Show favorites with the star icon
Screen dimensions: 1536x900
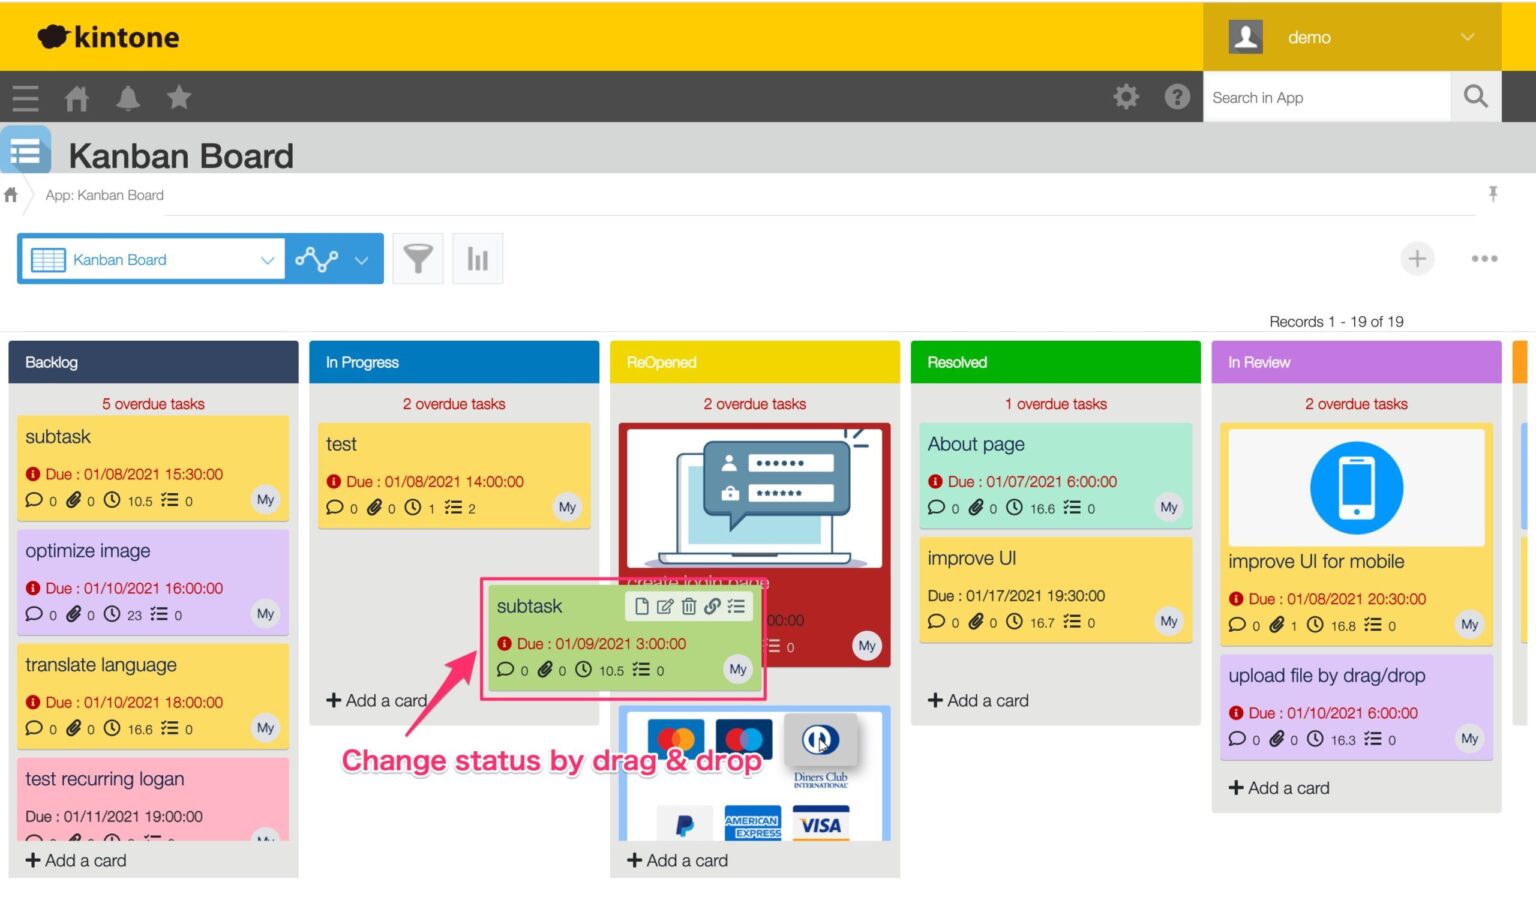click(179, 97)
